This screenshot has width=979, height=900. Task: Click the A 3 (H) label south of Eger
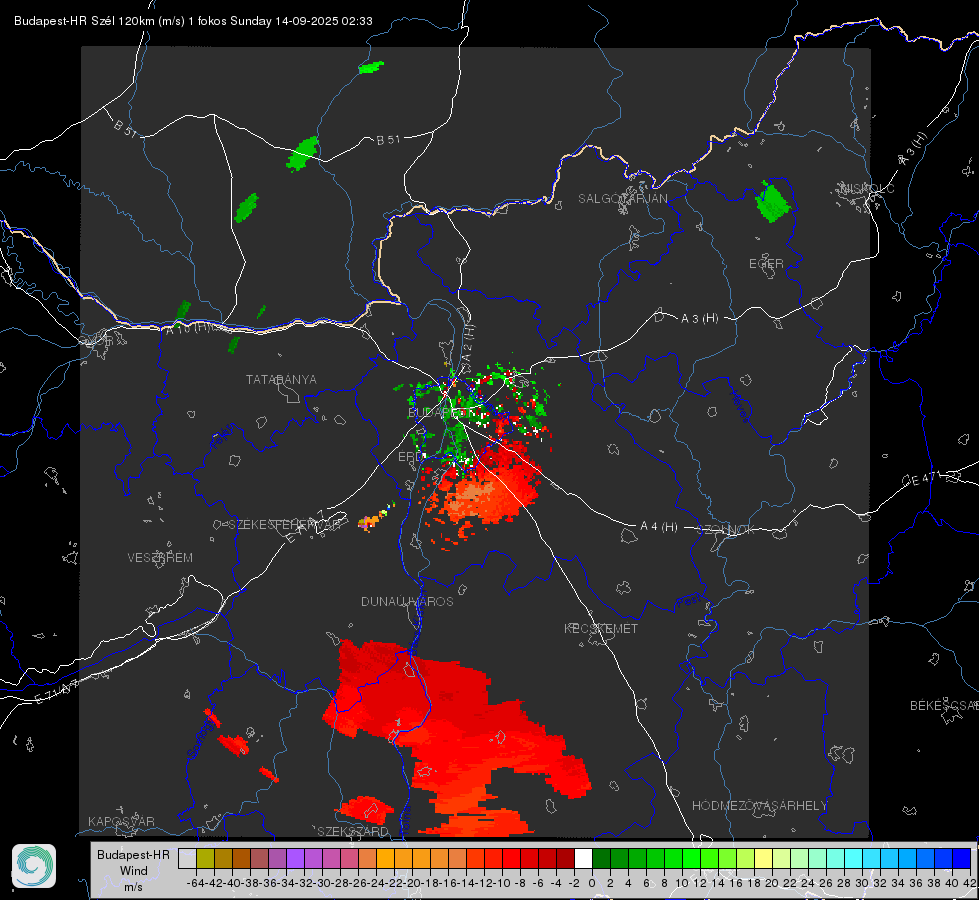699,319
